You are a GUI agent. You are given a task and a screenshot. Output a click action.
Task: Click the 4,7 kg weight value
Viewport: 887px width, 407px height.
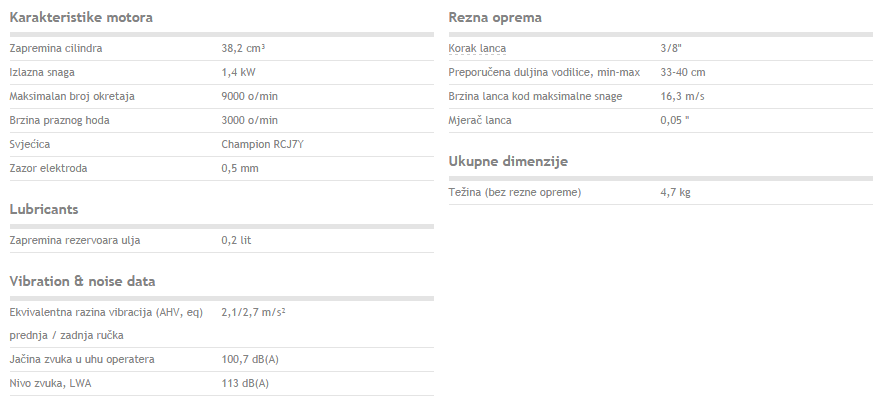tap(675, 192)
